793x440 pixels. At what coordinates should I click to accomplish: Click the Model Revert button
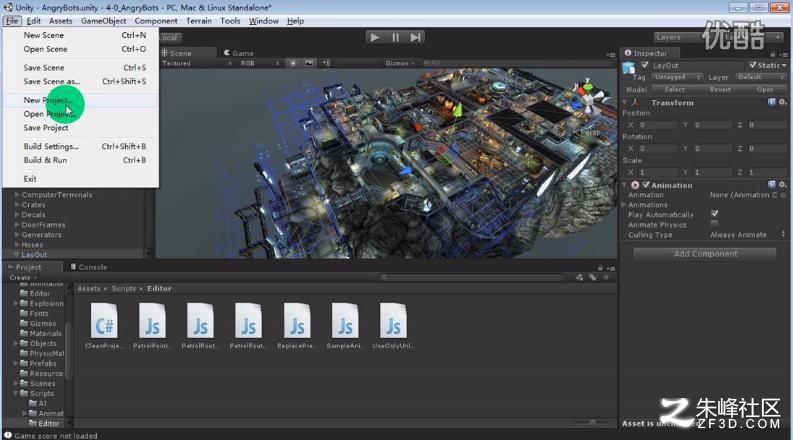(x=720, y=89)
